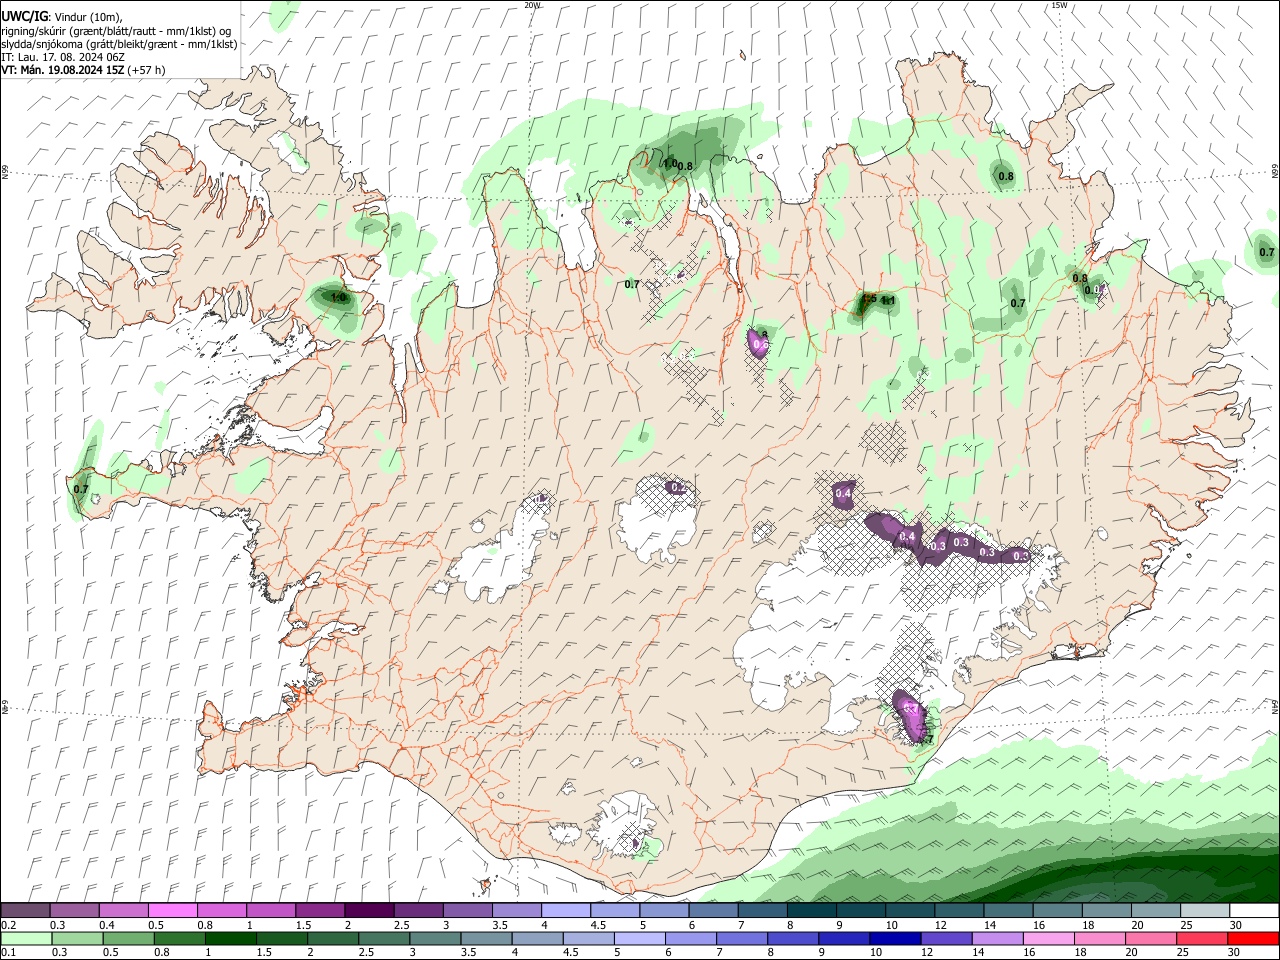Click the '1.5' precipitation value on the map
This screenshot has height=960, width=1280.
coord(868,298)
